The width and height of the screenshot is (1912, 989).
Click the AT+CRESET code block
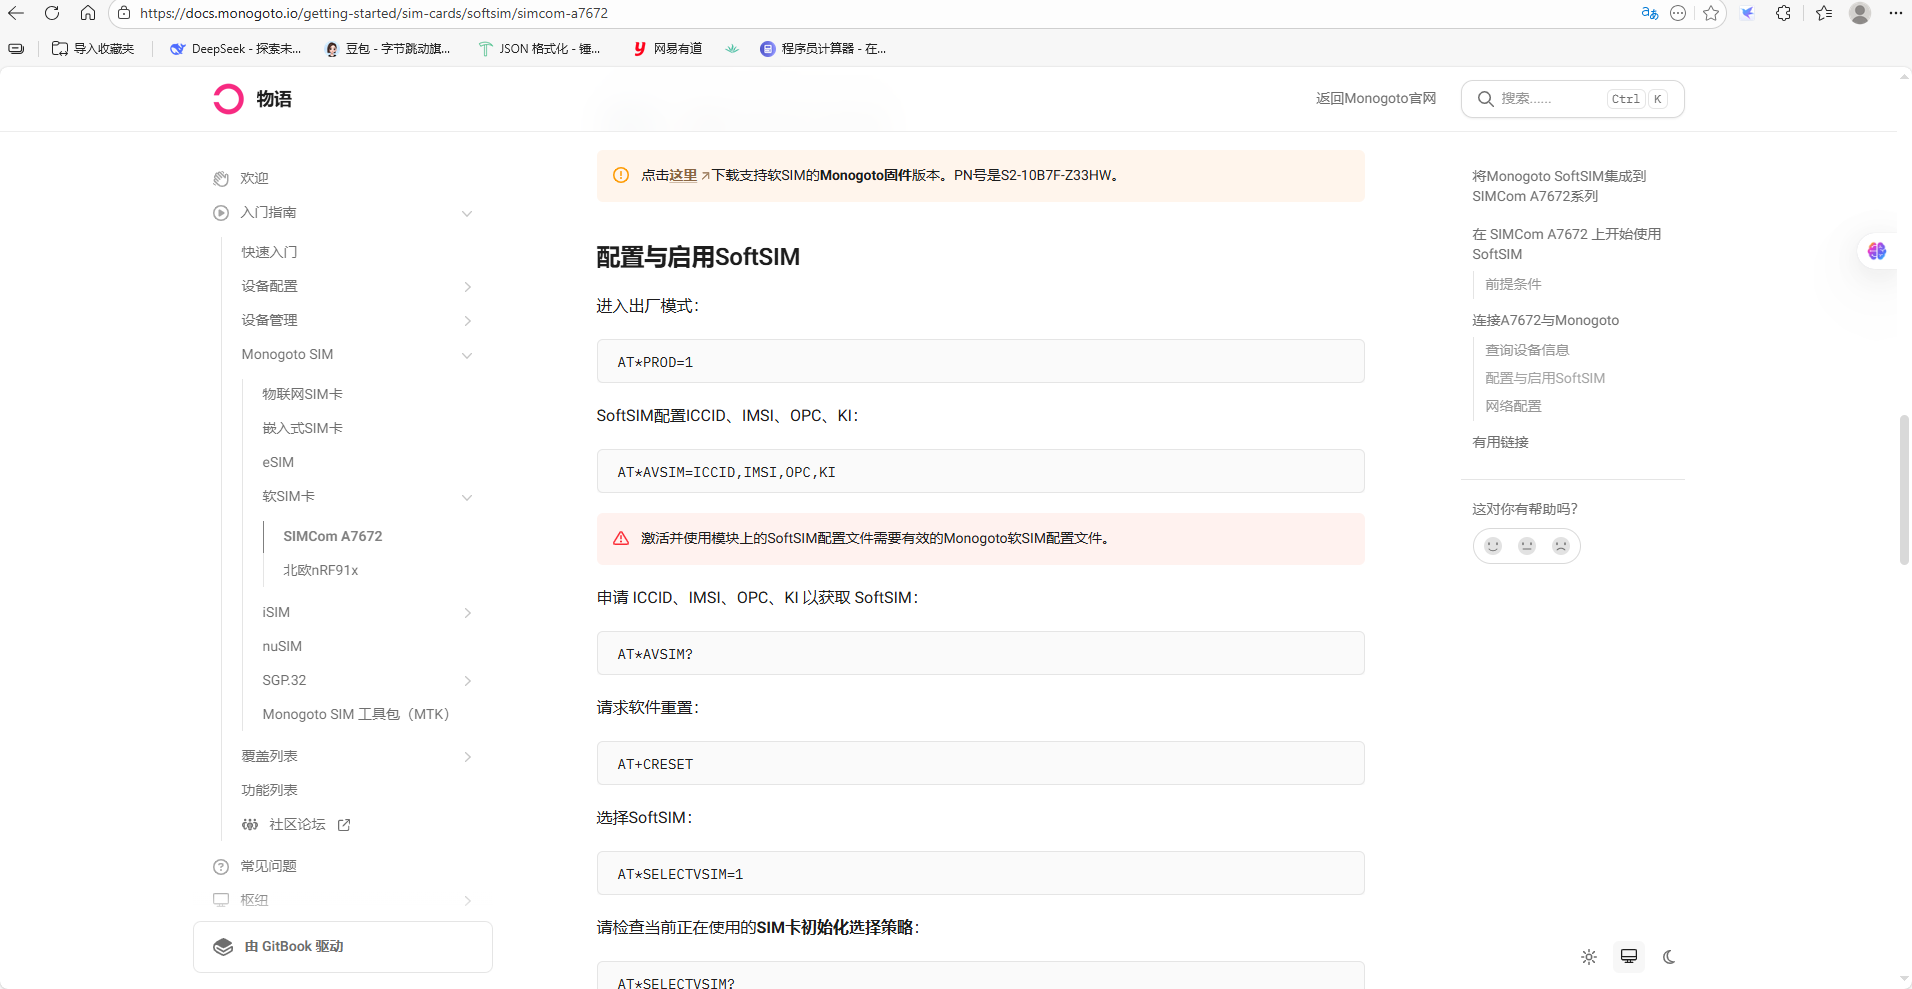pos(980,763)
